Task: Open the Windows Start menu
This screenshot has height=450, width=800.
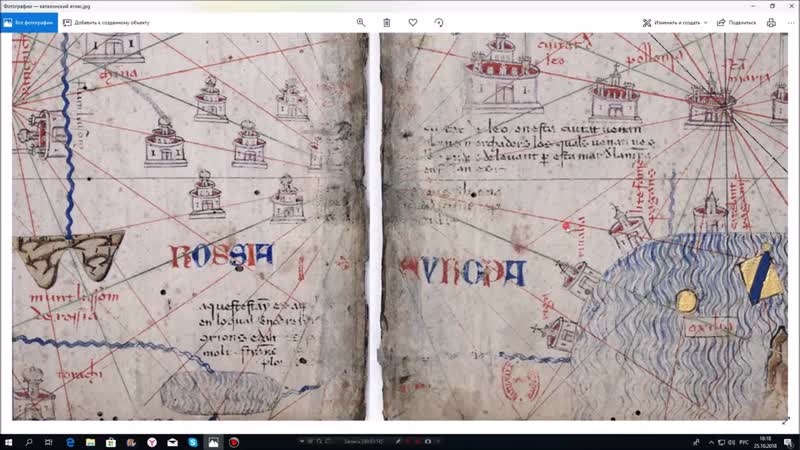Action: click(8, 442)
